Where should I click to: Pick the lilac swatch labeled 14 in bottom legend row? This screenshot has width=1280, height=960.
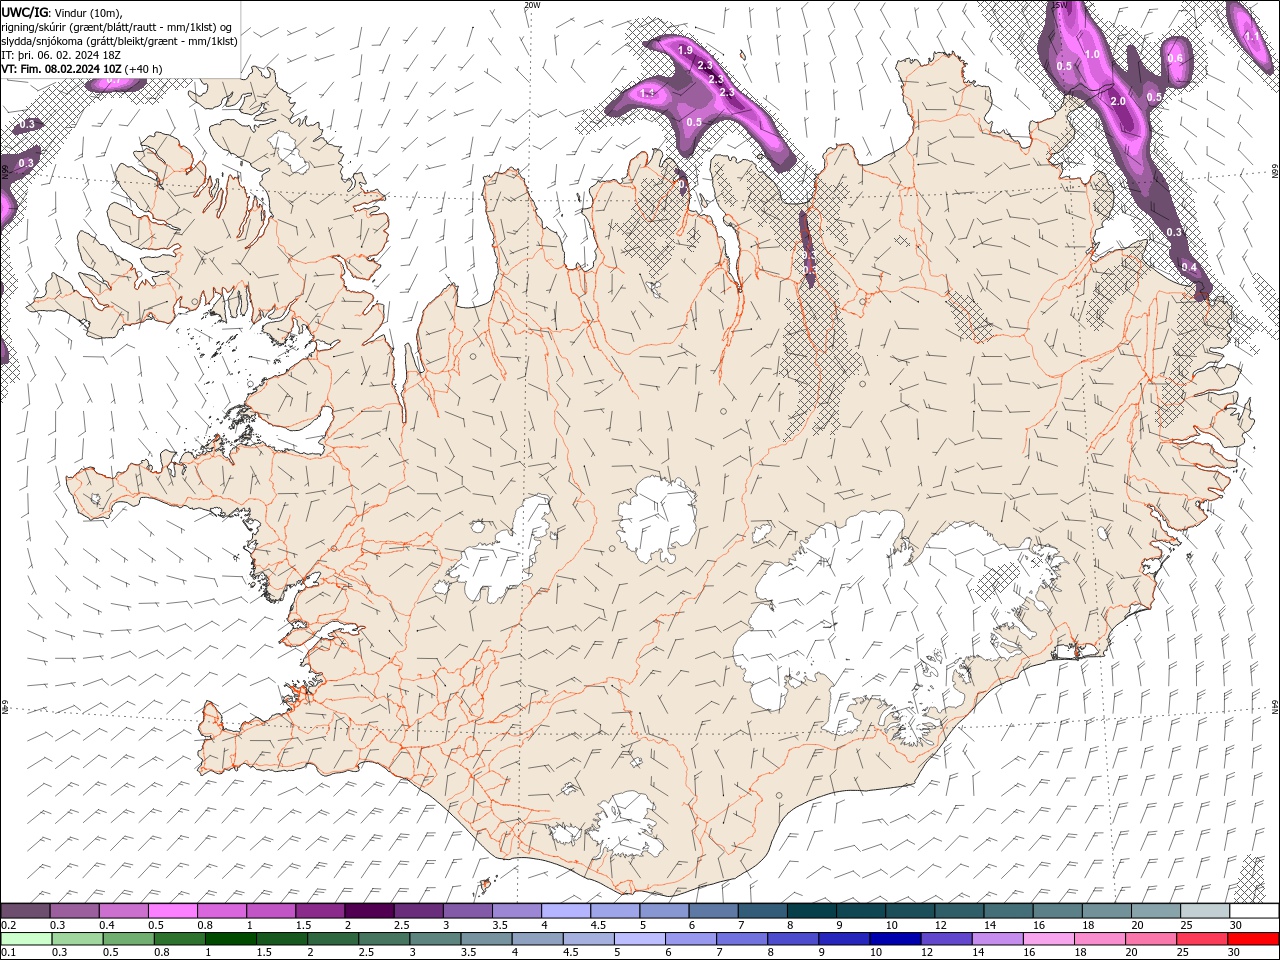click(x=997, y=939)
